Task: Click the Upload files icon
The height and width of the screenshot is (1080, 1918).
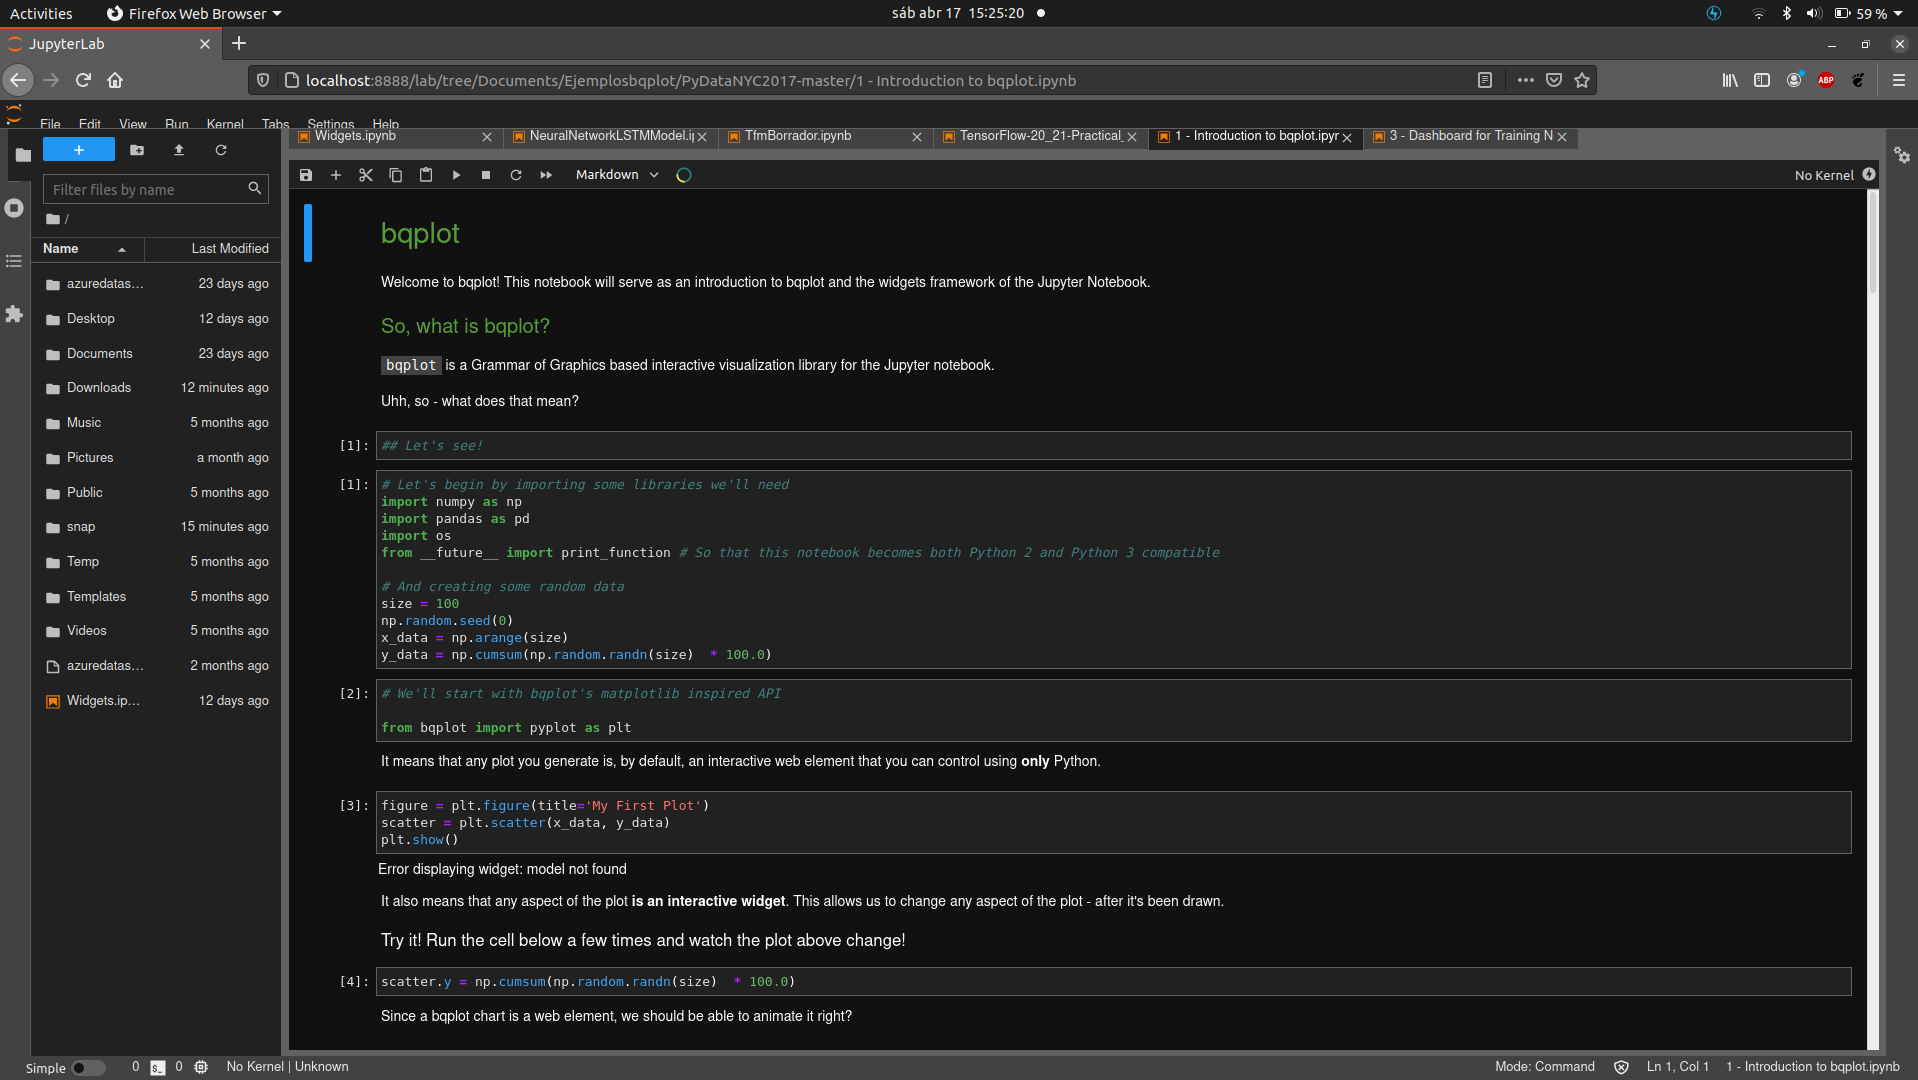Action: (x=179, y=150)
